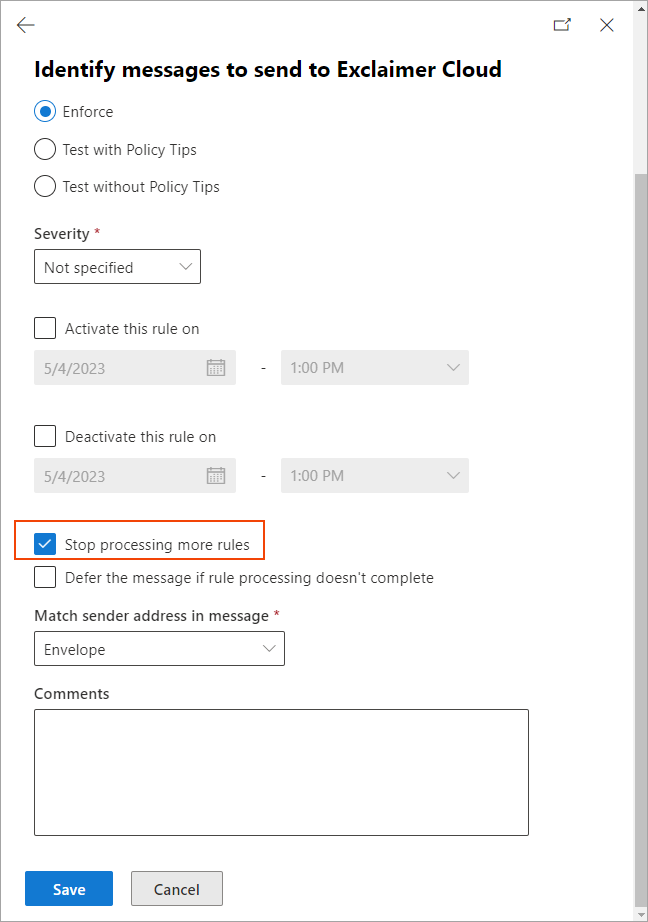648x922 pixels.
Task: Choose Test without Policy Tips
Action: click(x=44, y=186)
